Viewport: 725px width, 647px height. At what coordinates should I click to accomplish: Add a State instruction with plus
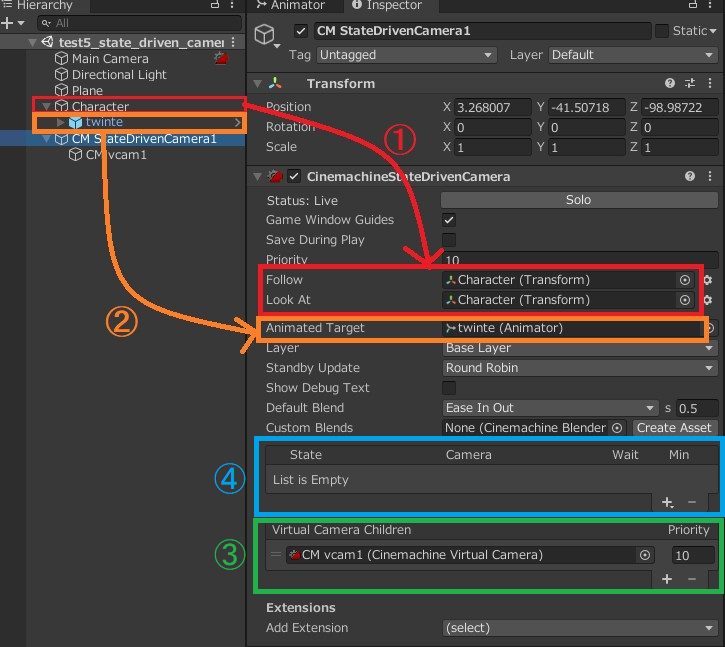(x=667, y=502)
